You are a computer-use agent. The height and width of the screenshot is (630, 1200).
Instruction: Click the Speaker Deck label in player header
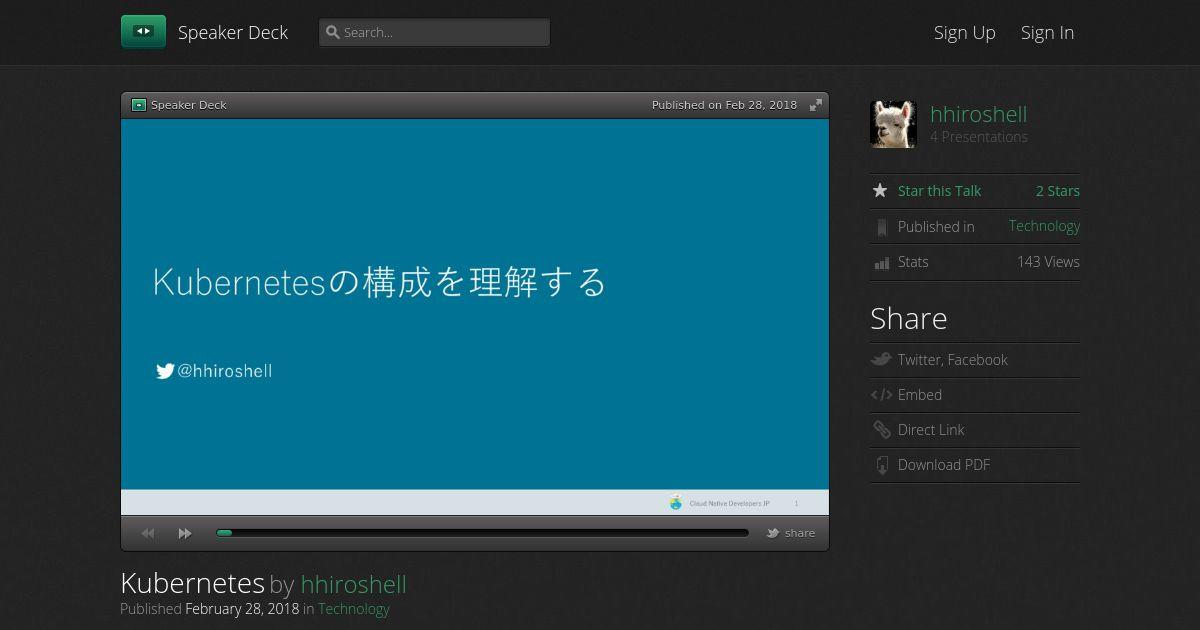point(188,105)
